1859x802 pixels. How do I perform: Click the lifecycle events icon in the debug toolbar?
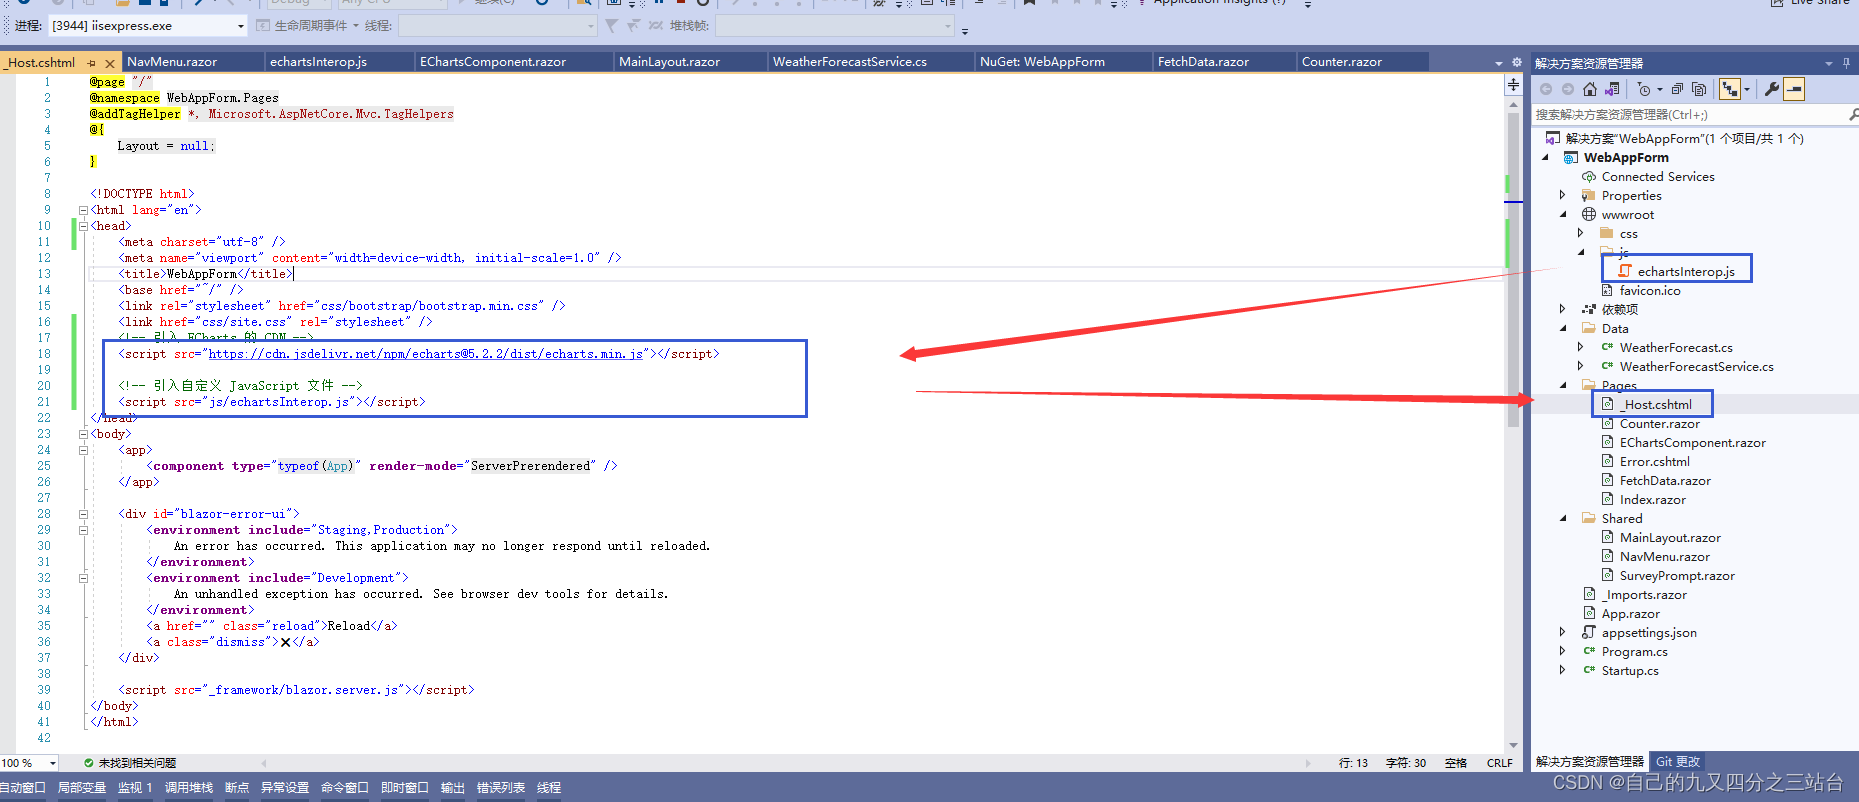click(x=263, y=25)
